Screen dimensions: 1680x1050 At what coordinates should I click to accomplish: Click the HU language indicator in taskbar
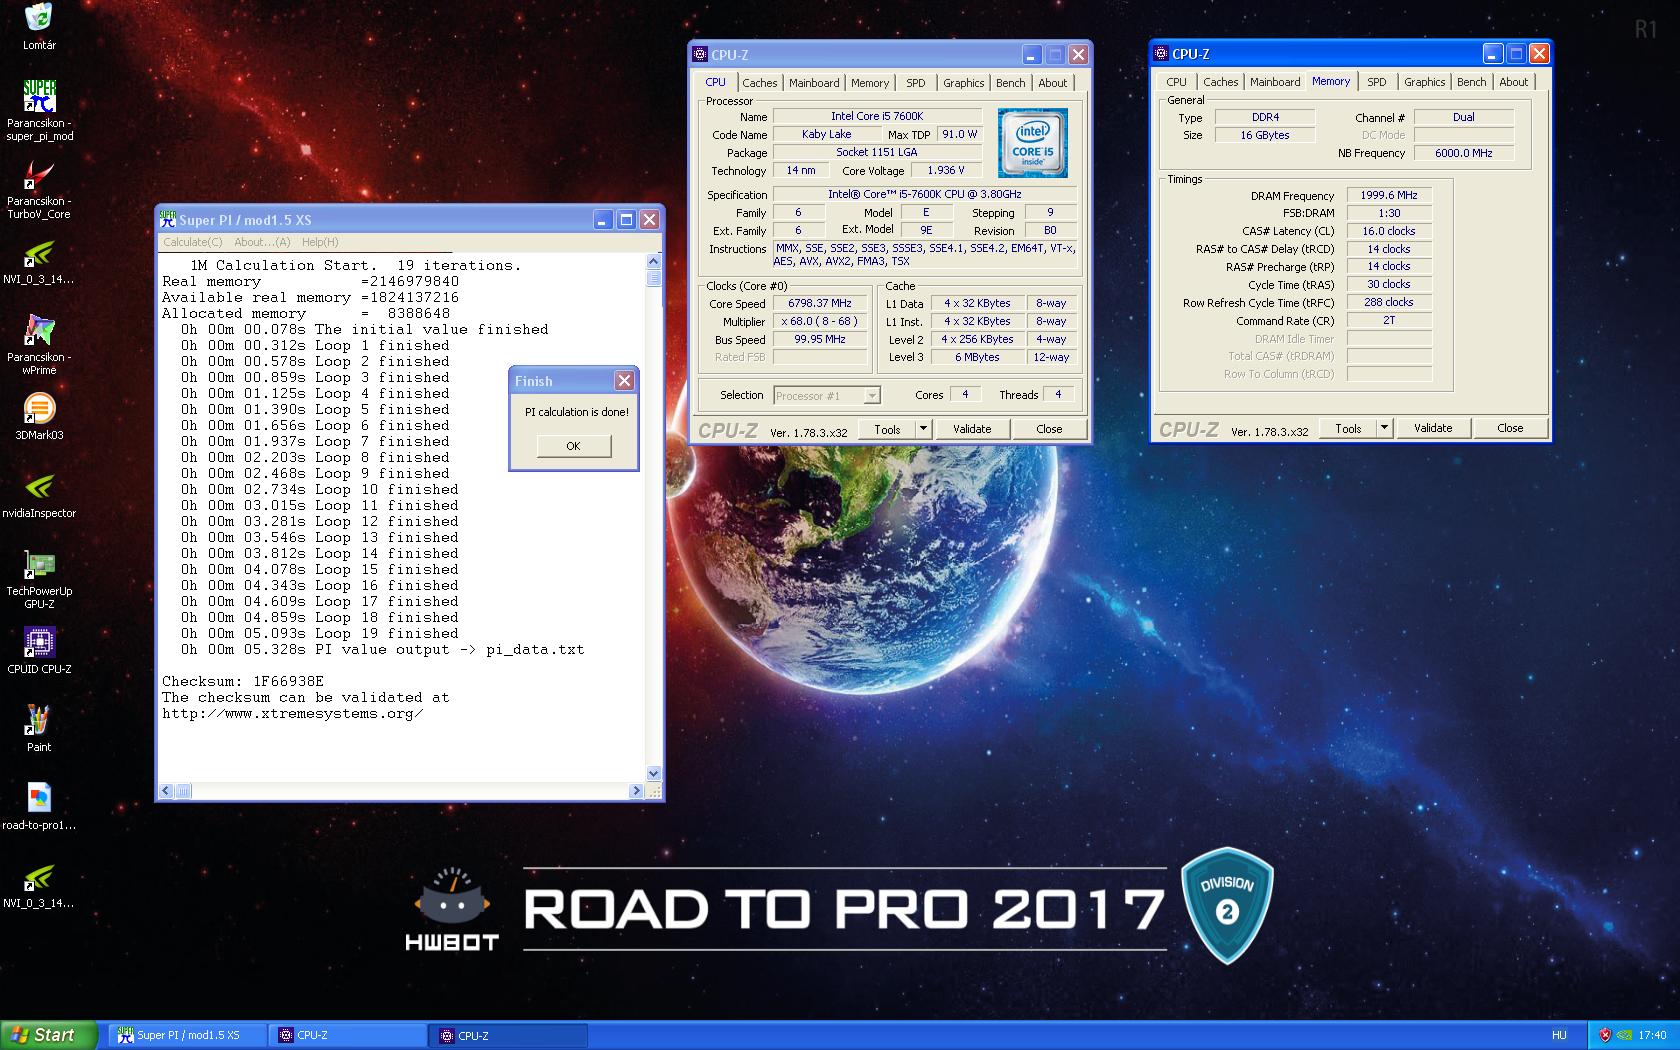[x=1559, y=1035]
